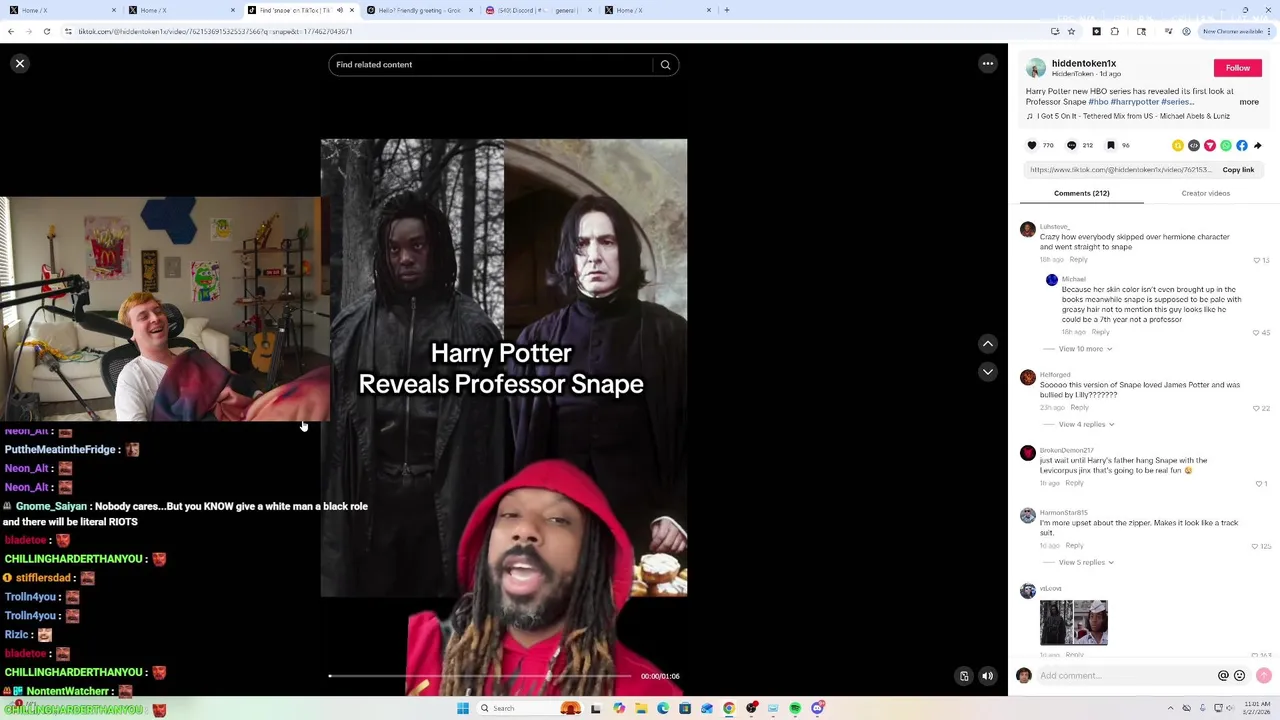Click the Copy link button
This screenshot has height=720, width=1280.
(1238, 170)
